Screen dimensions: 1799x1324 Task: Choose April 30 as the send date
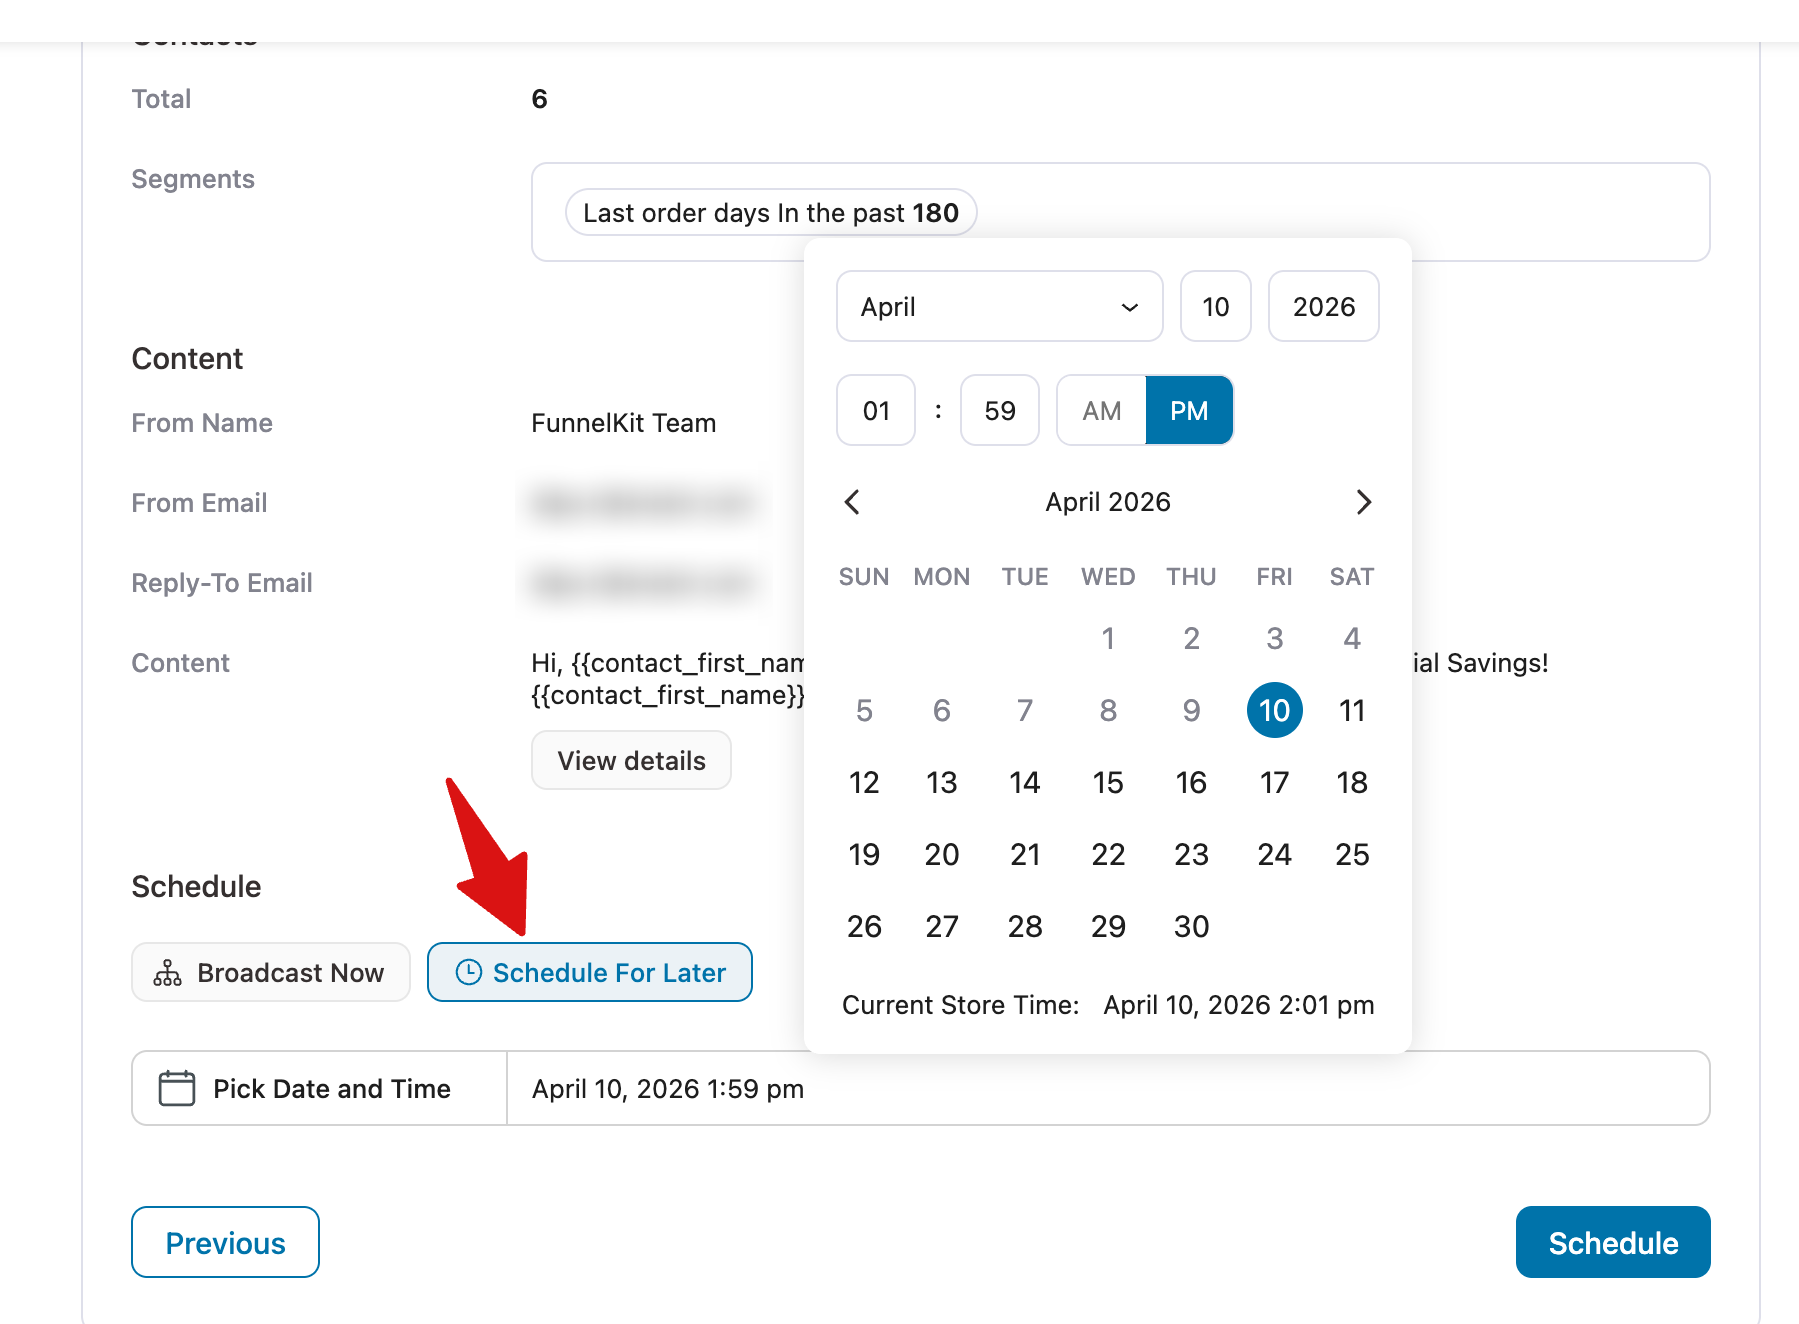(1190, 926)
